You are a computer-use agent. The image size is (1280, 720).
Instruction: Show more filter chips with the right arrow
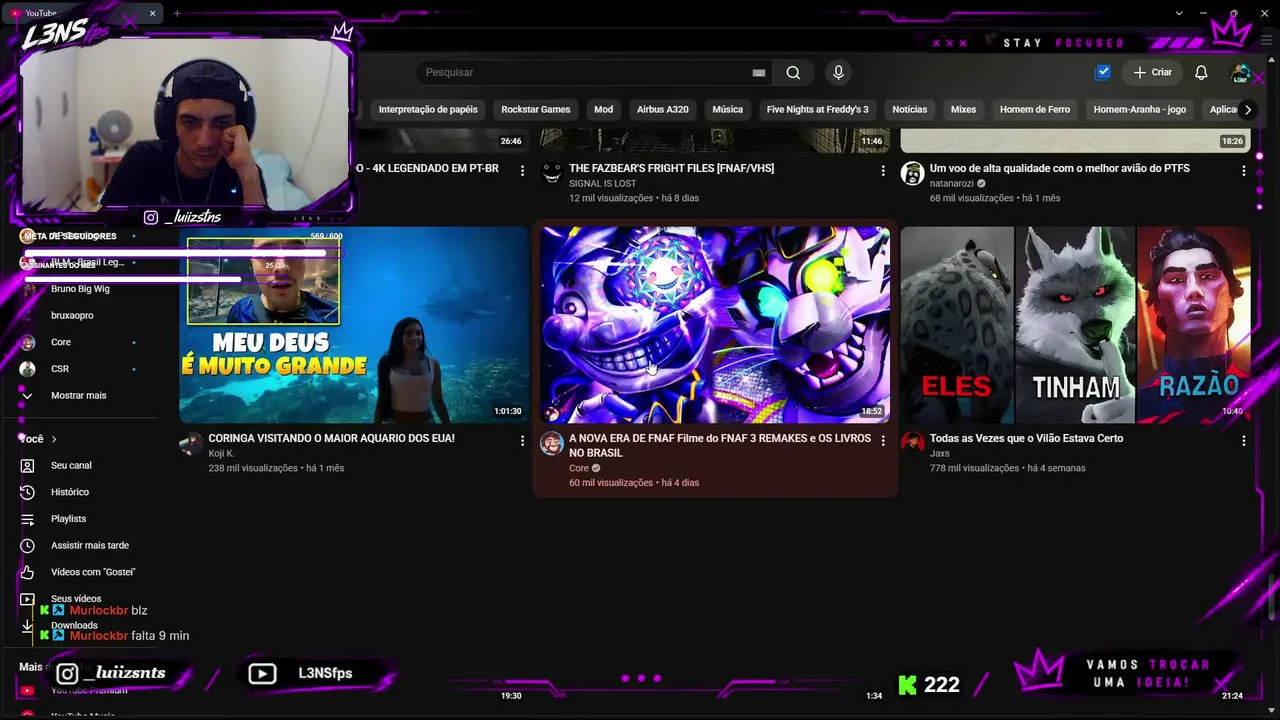pos(1247,110)
